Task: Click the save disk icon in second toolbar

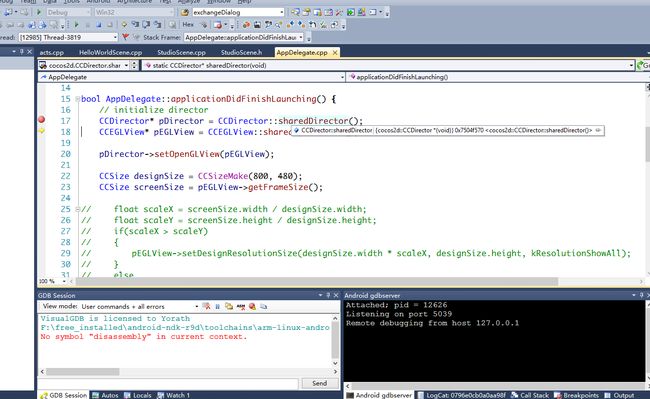Action: 257,25
